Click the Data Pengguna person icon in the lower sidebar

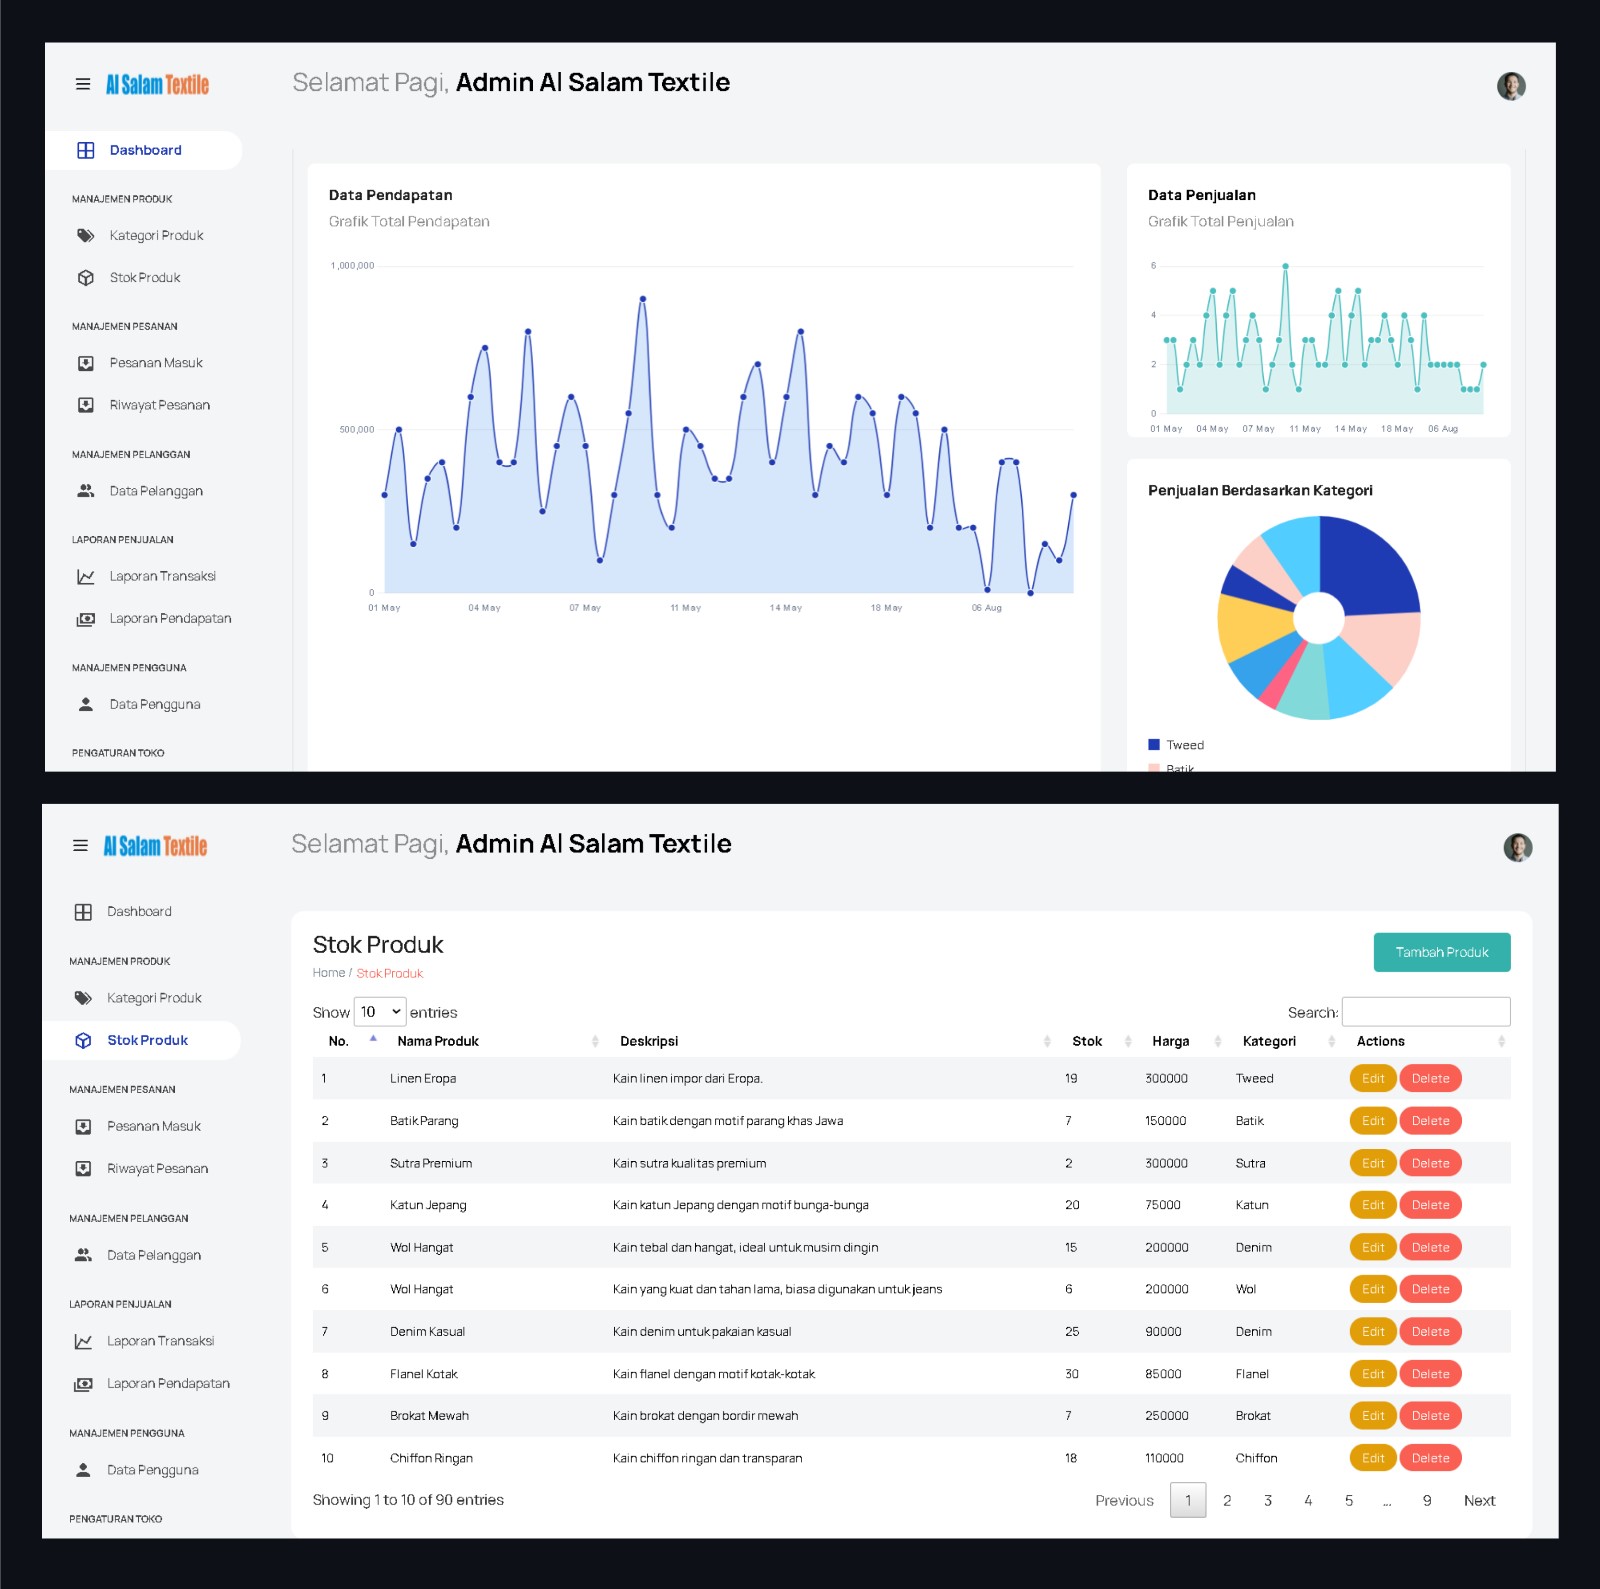[x=84, y=1470]
